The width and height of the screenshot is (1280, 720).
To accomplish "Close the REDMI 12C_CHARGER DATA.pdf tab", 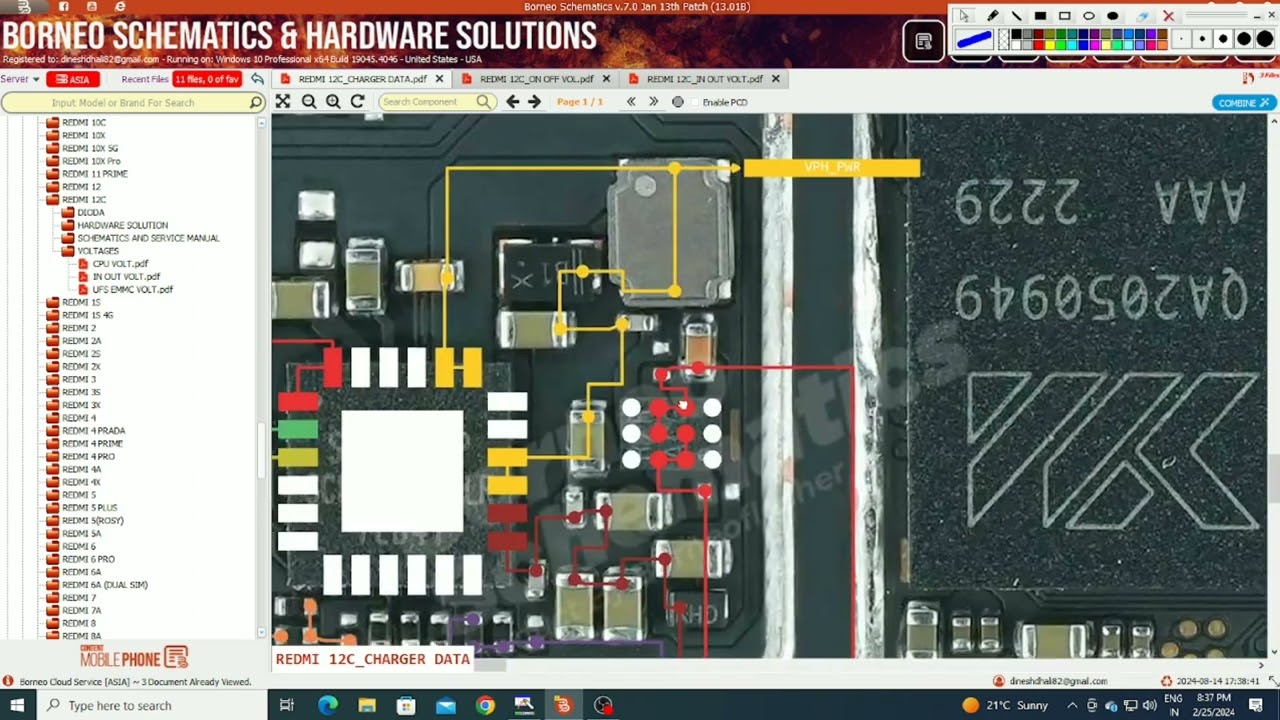I will (x=439, y=79).
